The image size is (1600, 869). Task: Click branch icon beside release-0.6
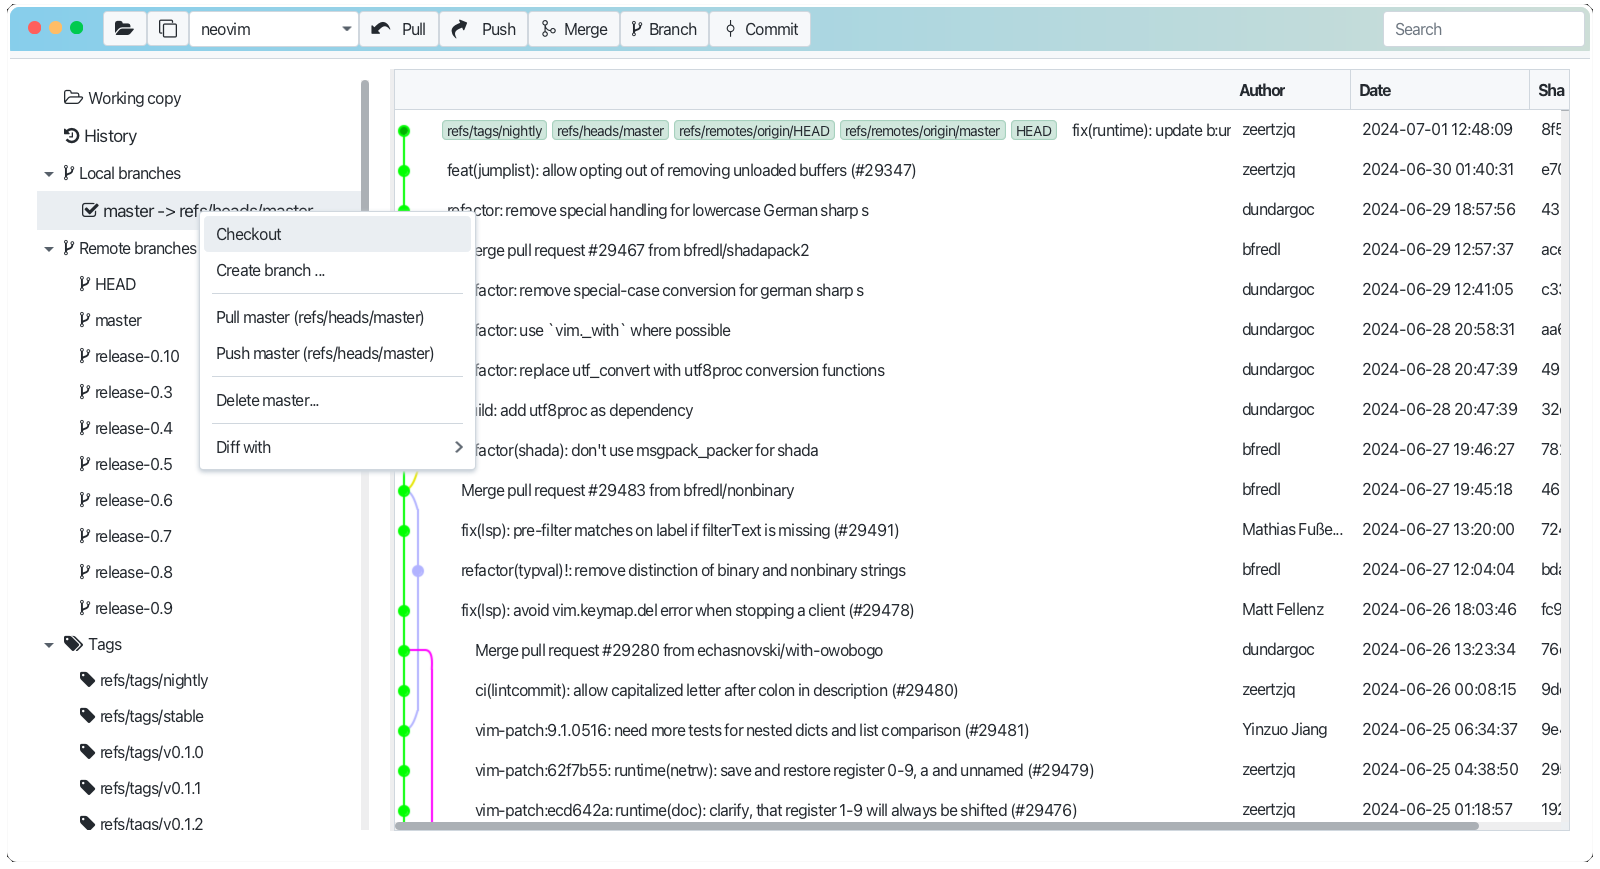tap(85, 500)
